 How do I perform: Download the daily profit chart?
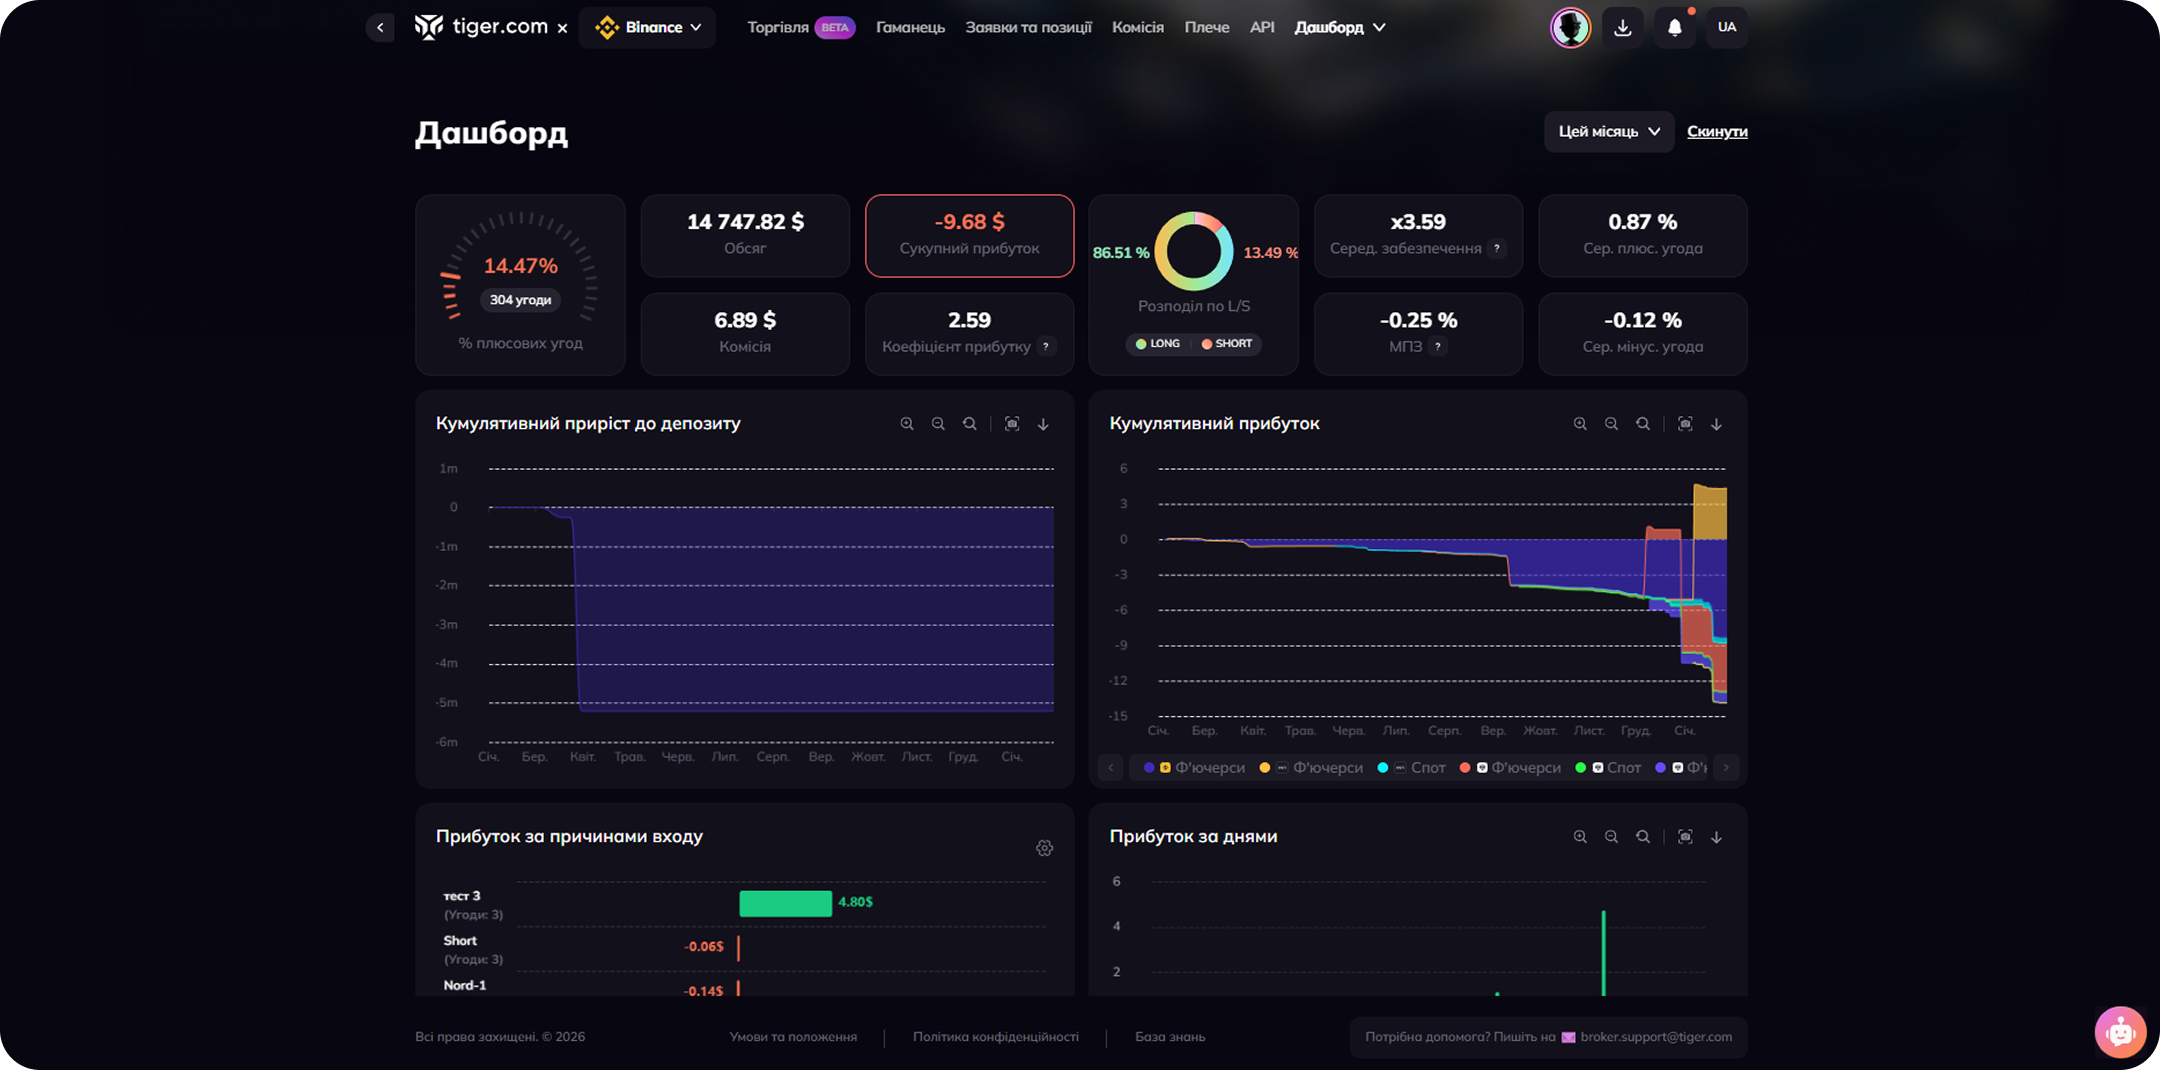(1716, 837)
